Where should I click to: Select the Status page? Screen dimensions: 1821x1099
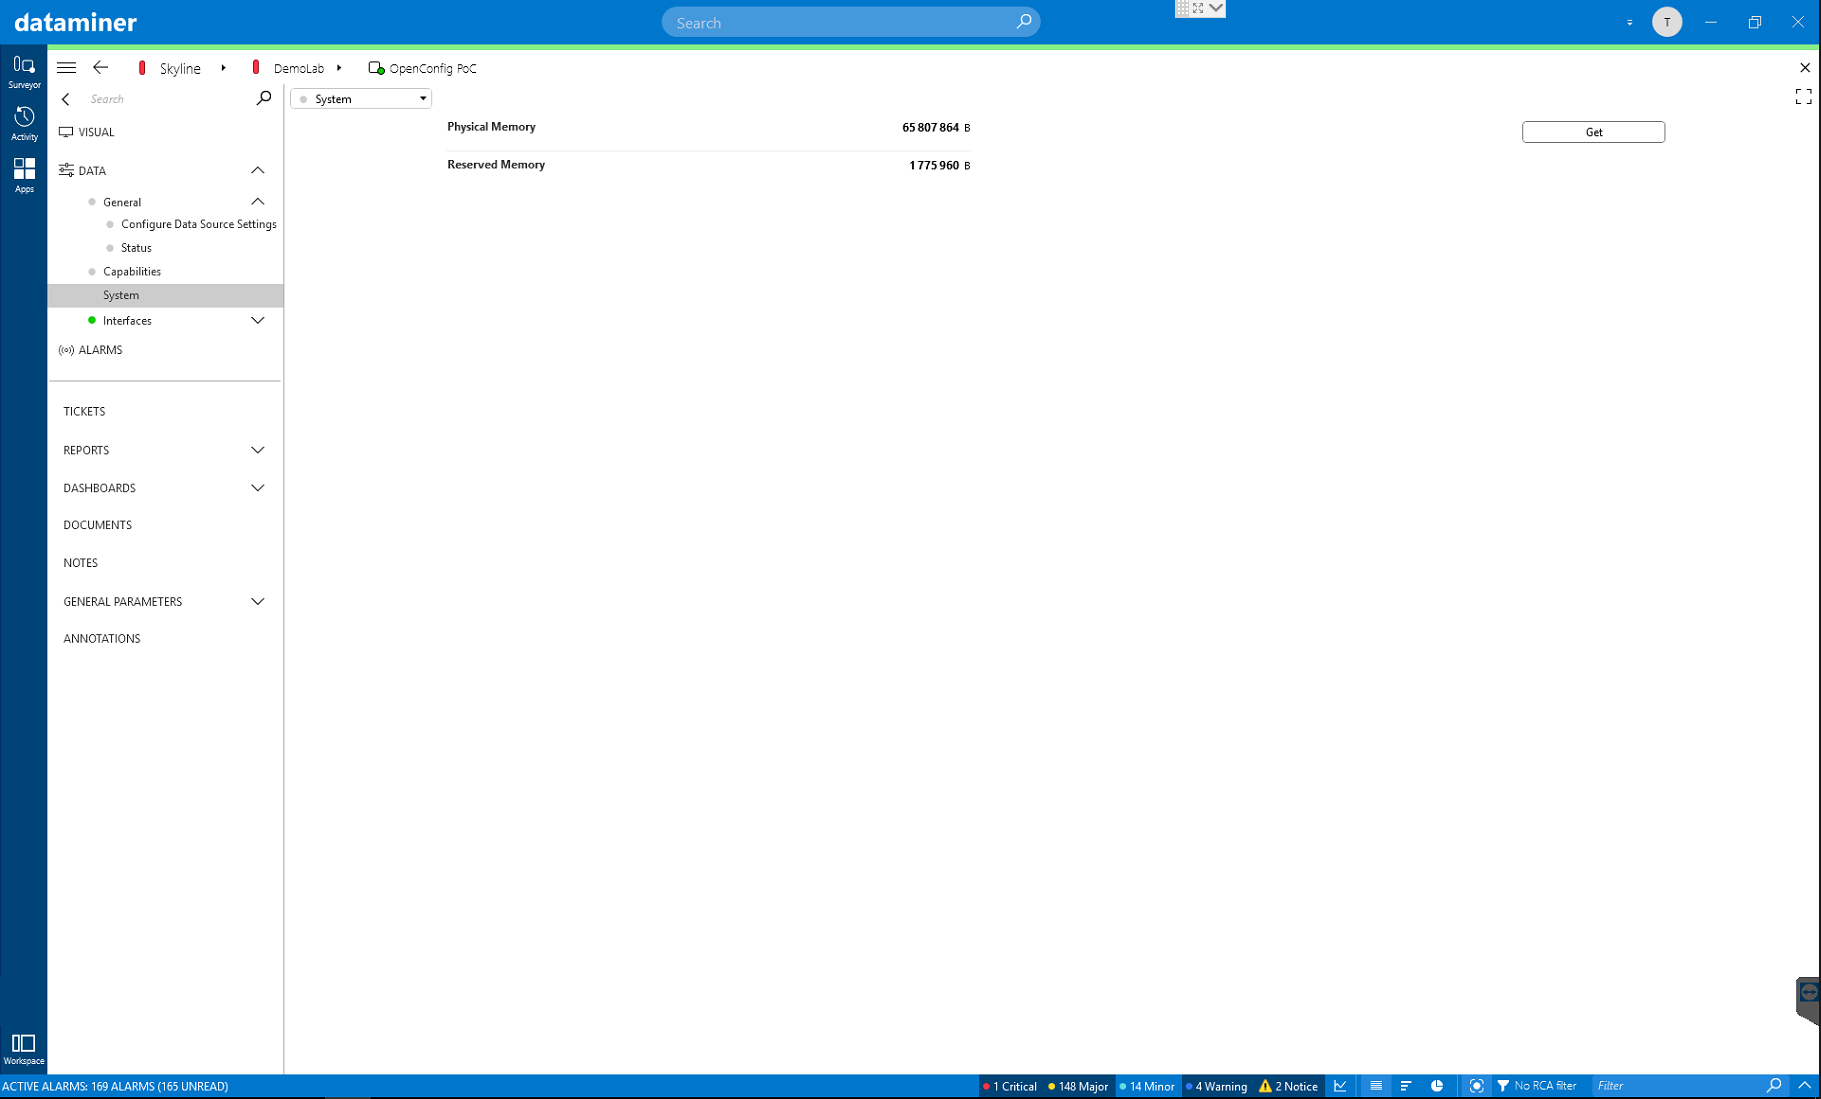136,248
